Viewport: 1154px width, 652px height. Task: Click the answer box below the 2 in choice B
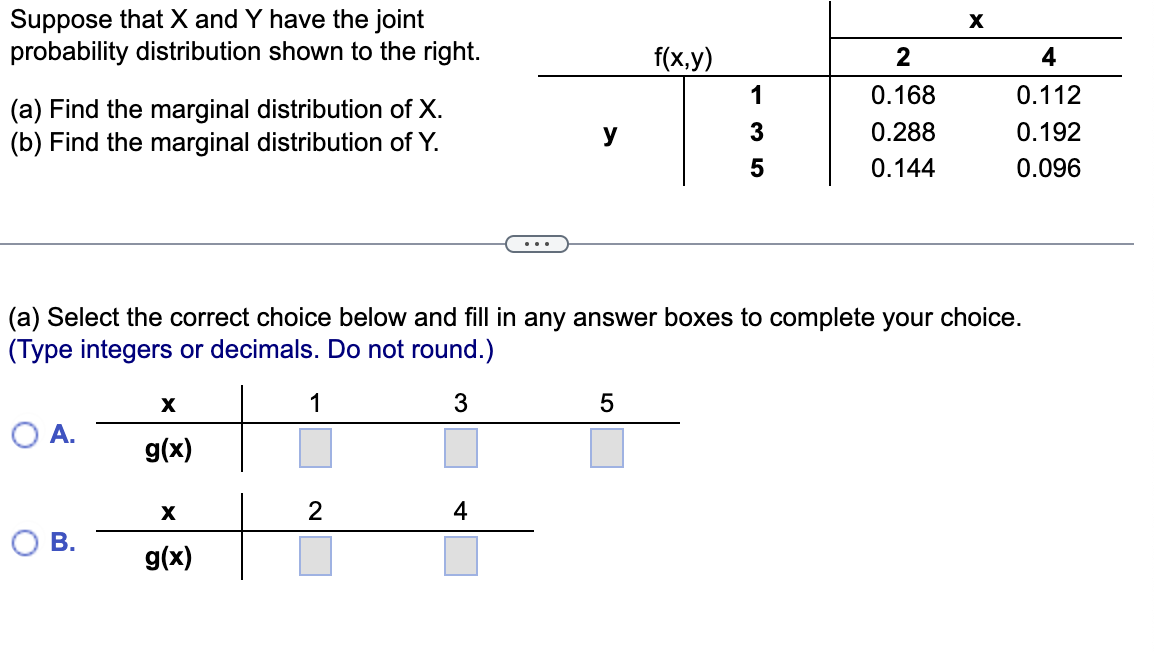pos(314,556)
